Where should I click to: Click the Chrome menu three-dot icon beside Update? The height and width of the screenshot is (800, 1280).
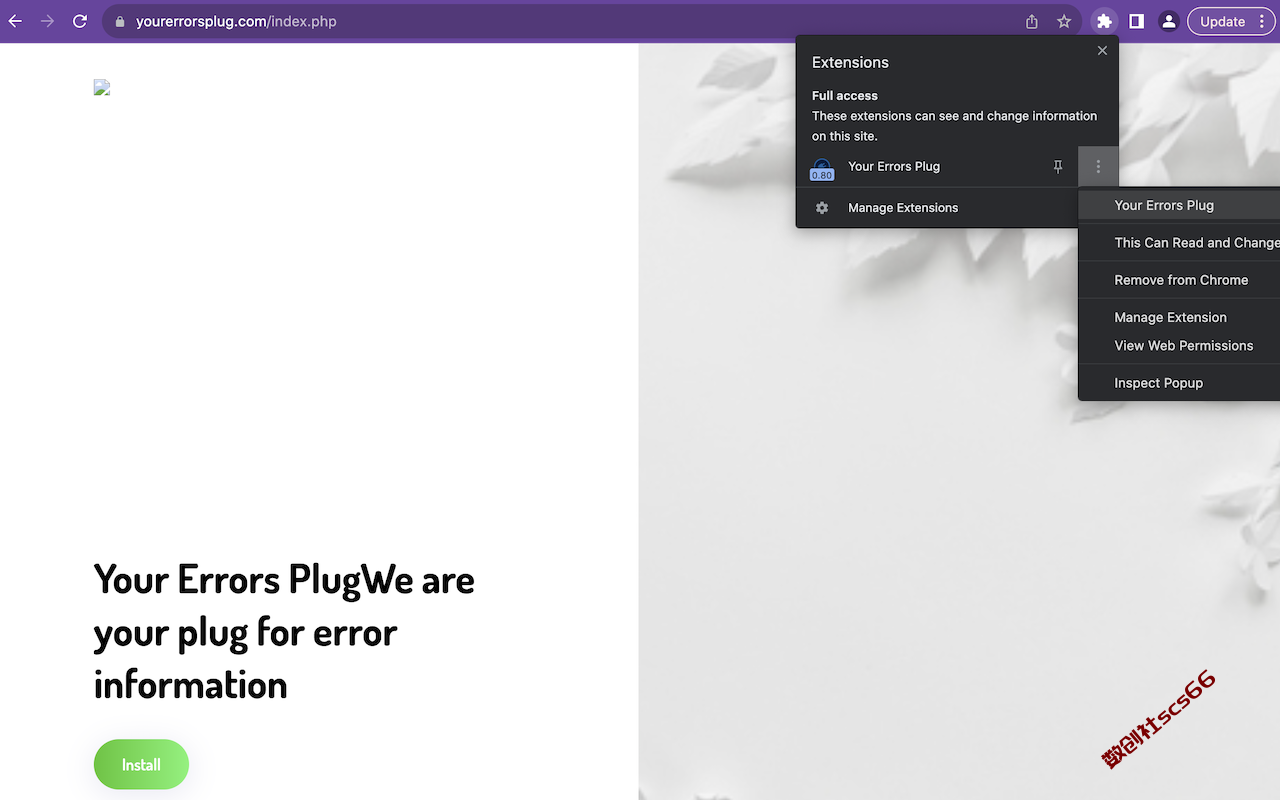[1262, 21]
